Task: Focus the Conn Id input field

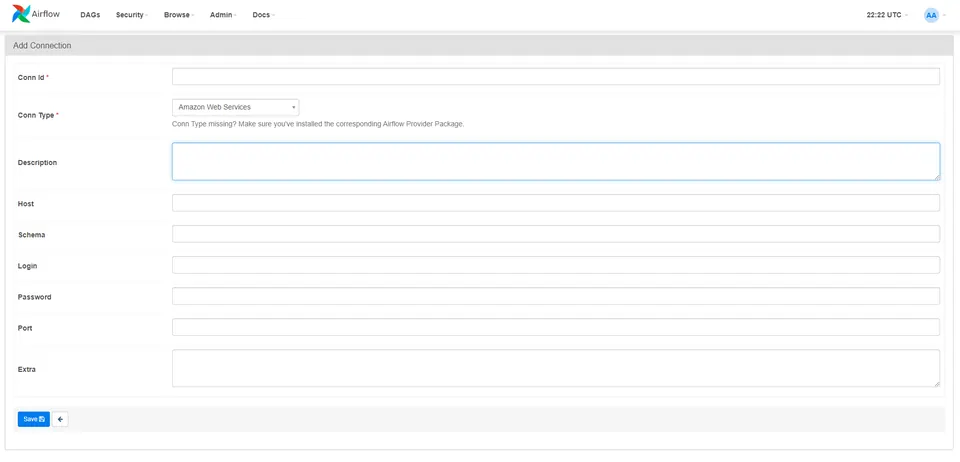Action: (x=556, y=76)
